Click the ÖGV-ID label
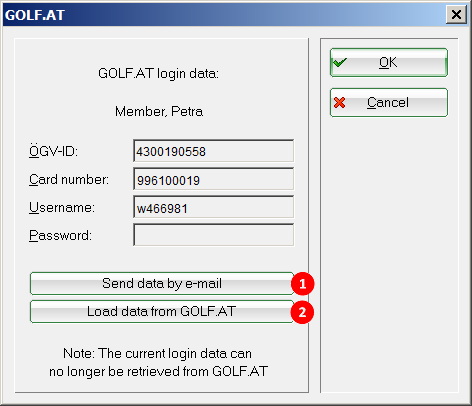The height and width of the screenshot is (406, 472). [x=53, y=151]
